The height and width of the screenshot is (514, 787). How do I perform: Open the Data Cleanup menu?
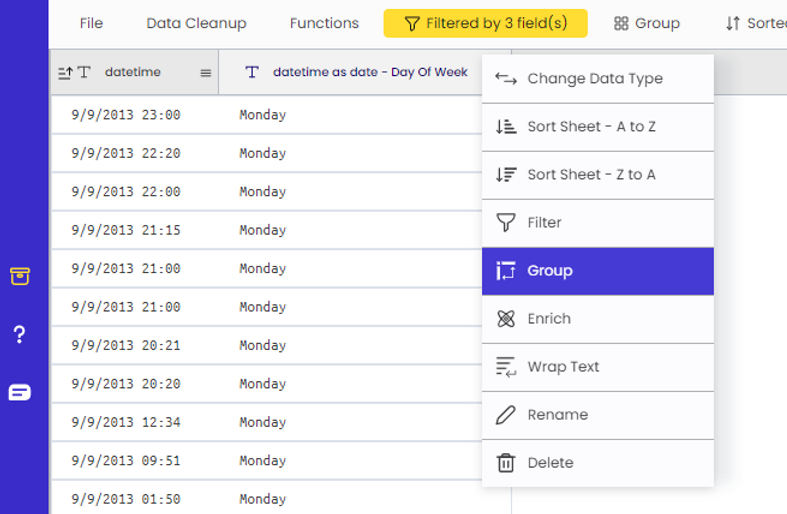tap(196, 23)
